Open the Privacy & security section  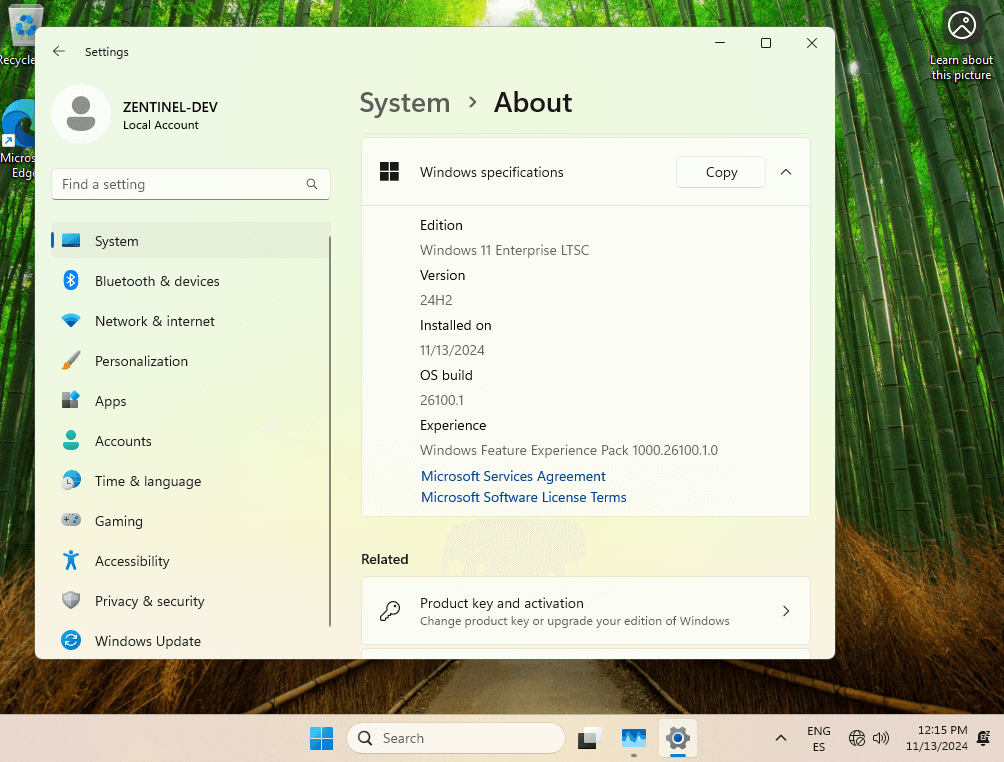(148, 601)
